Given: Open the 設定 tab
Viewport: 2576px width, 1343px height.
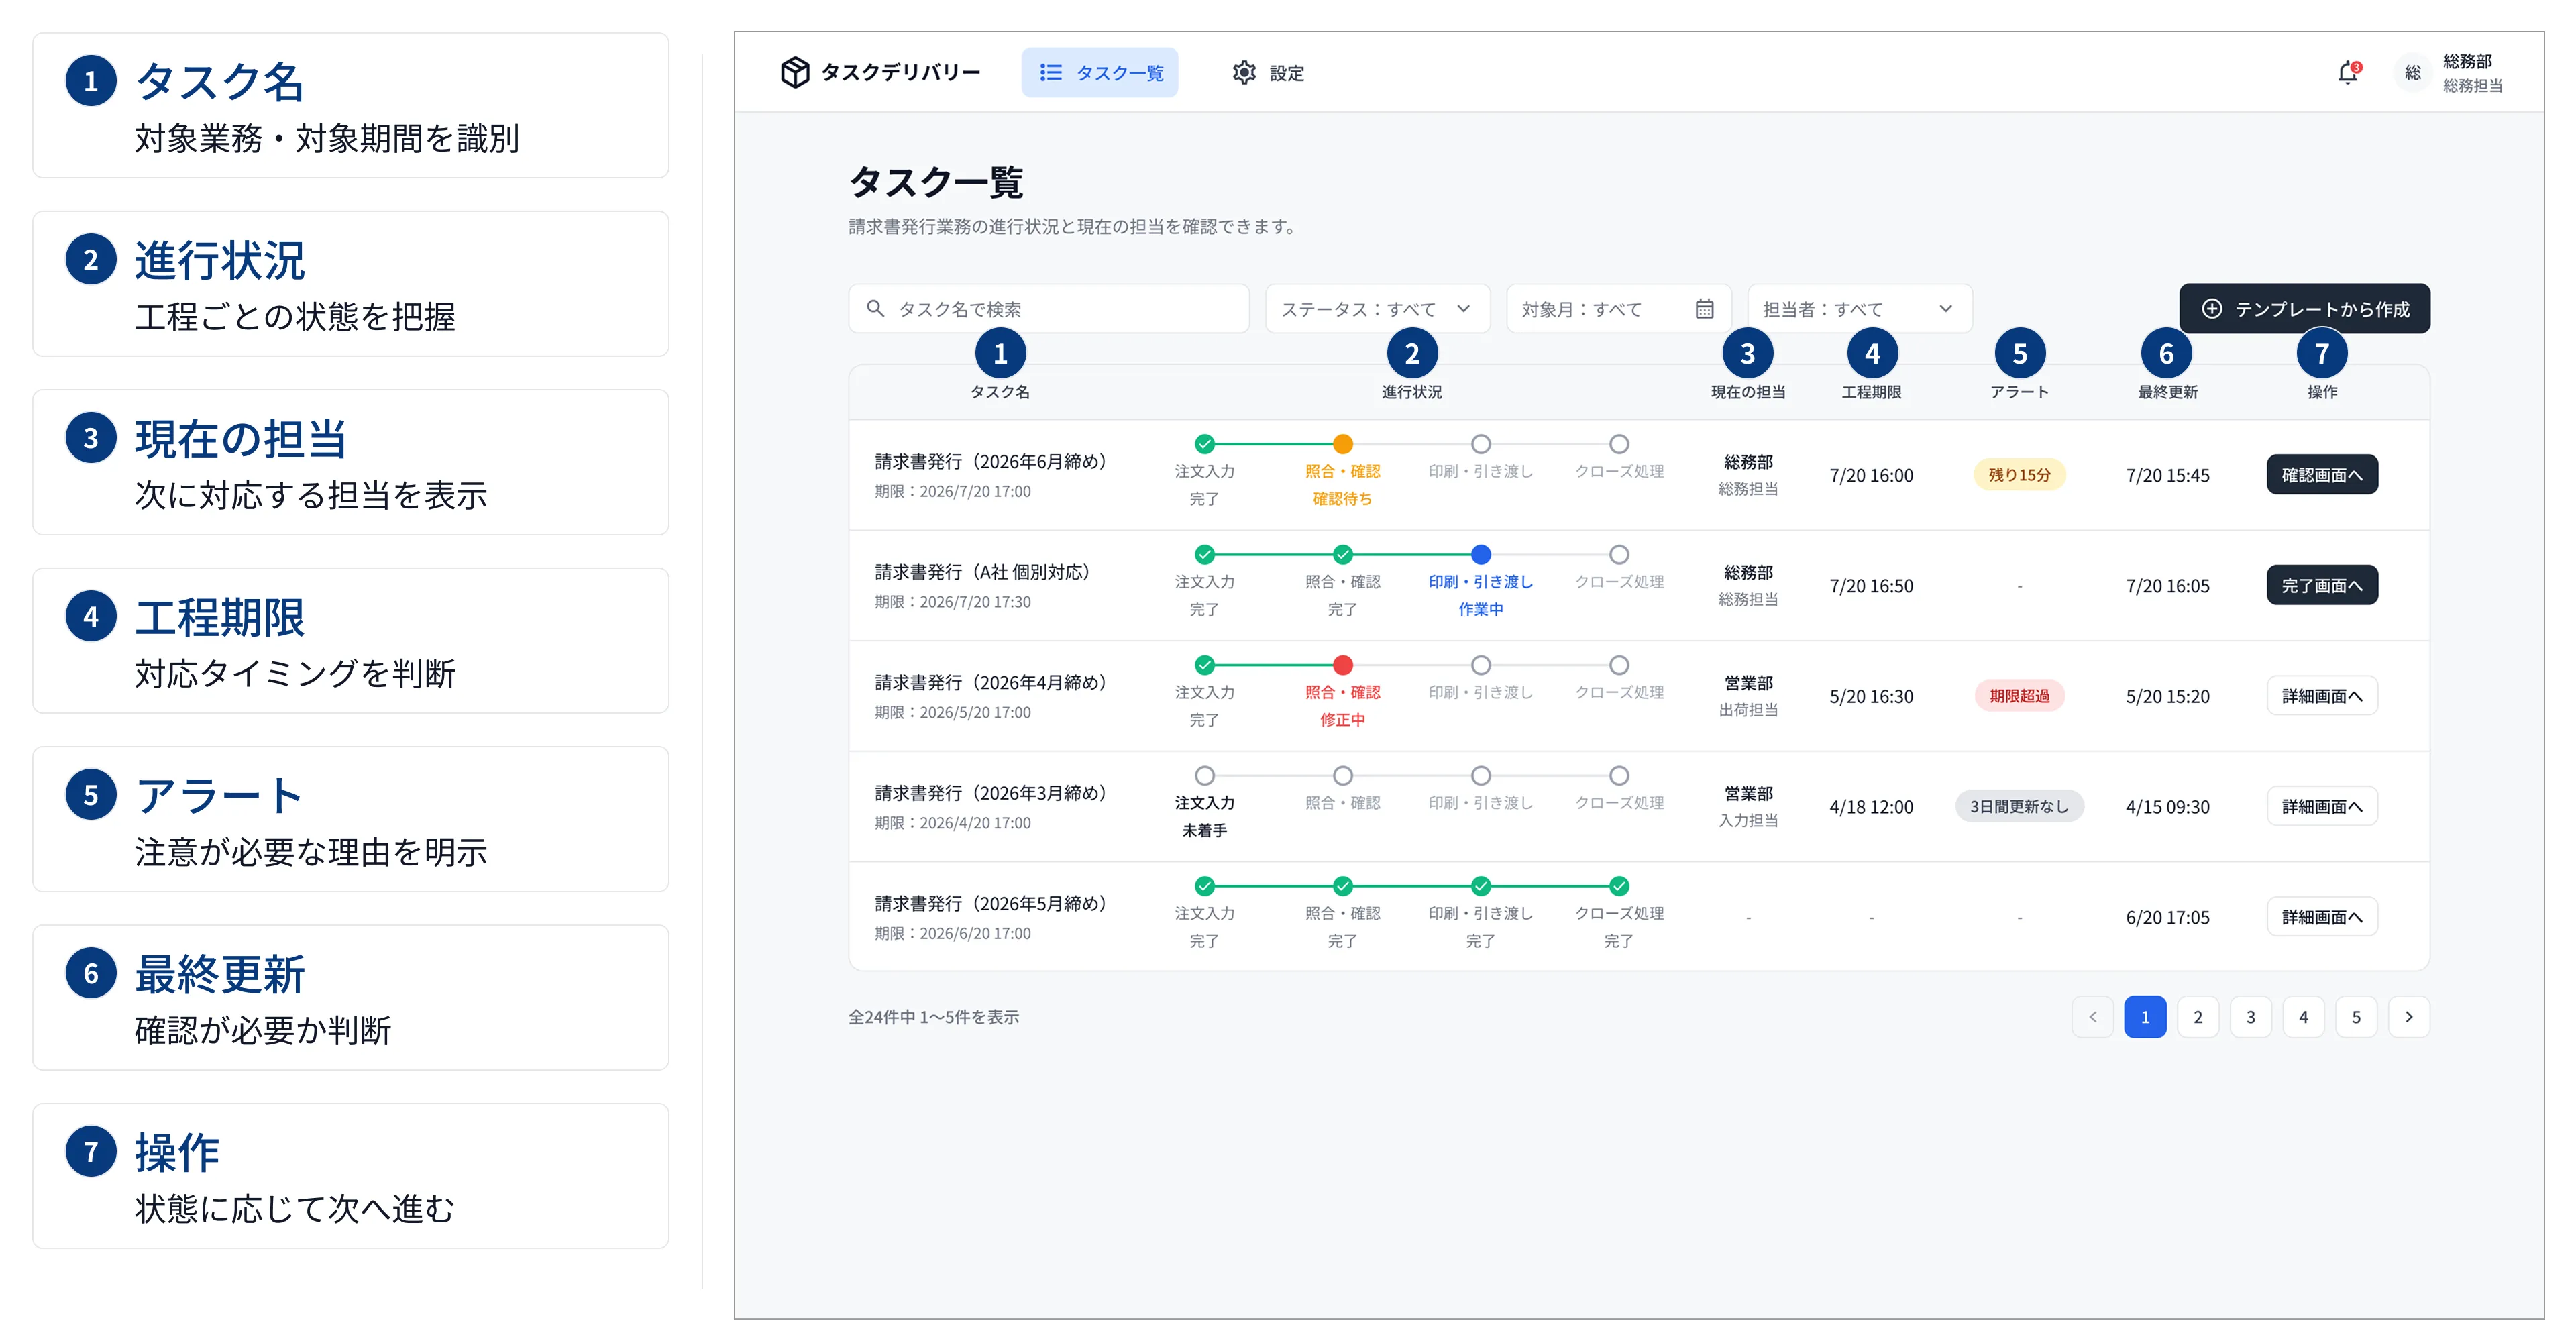Looking at the screenshot, I should [x=1268, y=73].
